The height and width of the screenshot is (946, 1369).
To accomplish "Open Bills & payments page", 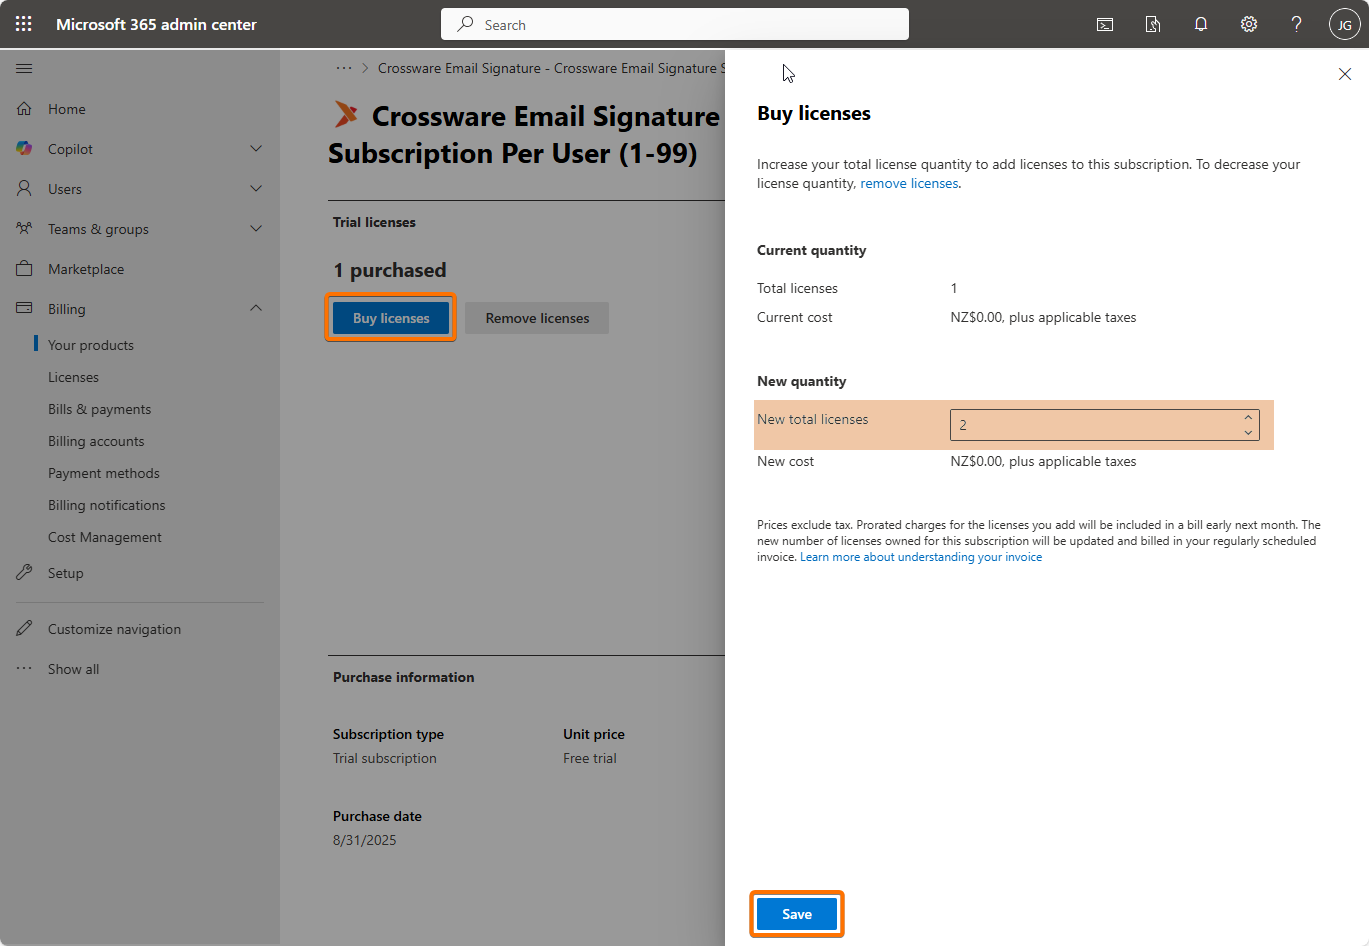I will click(x=99, y=409).
